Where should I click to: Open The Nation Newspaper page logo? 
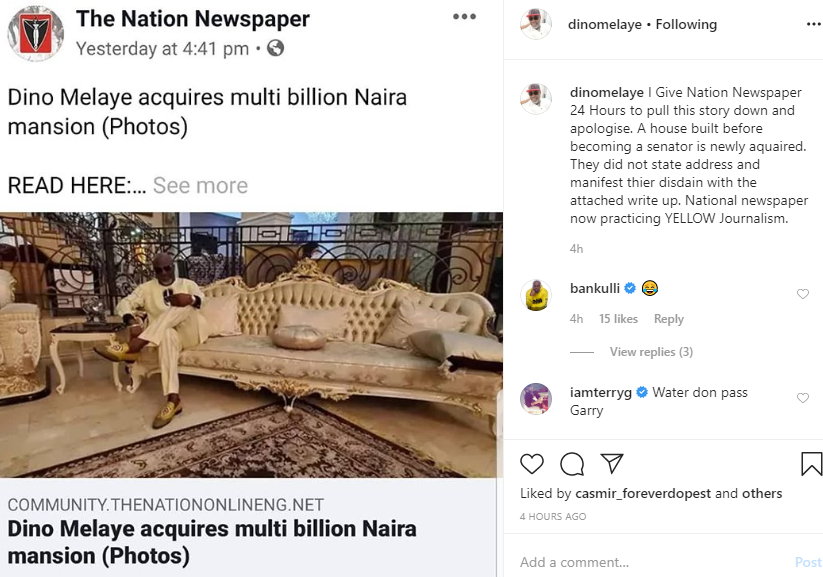point(35,33)
